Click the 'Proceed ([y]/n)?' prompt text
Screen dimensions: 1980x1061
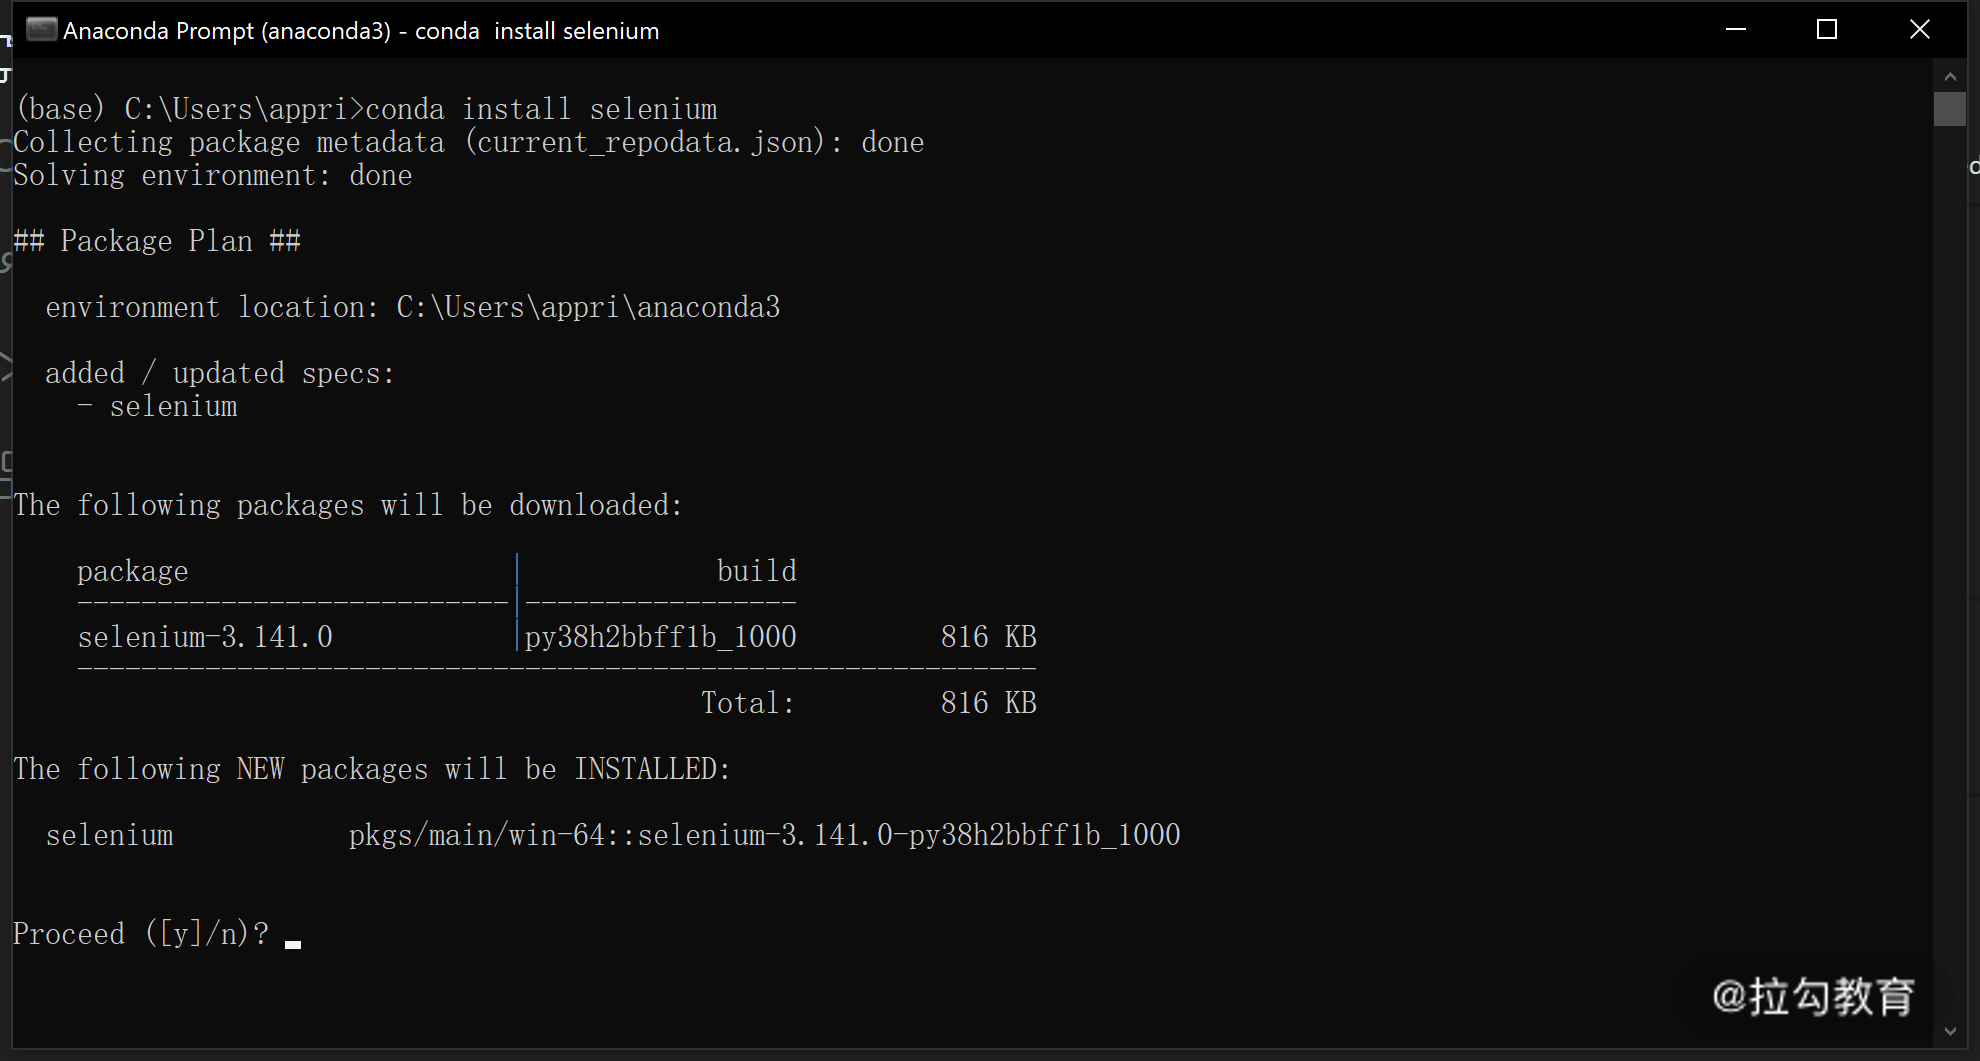[141, 934]
